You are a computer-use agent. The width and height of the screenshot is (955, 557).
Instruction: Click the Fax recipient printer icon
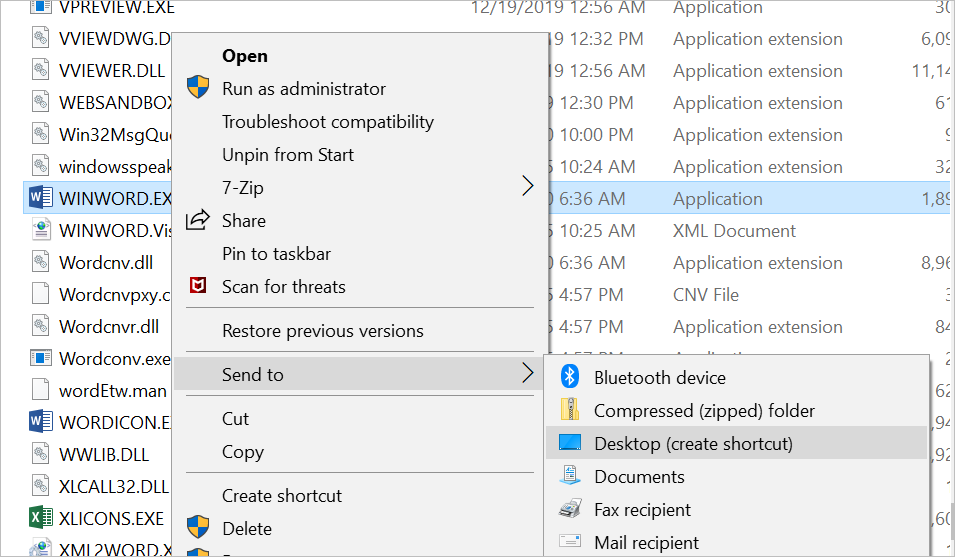(569, 509)
